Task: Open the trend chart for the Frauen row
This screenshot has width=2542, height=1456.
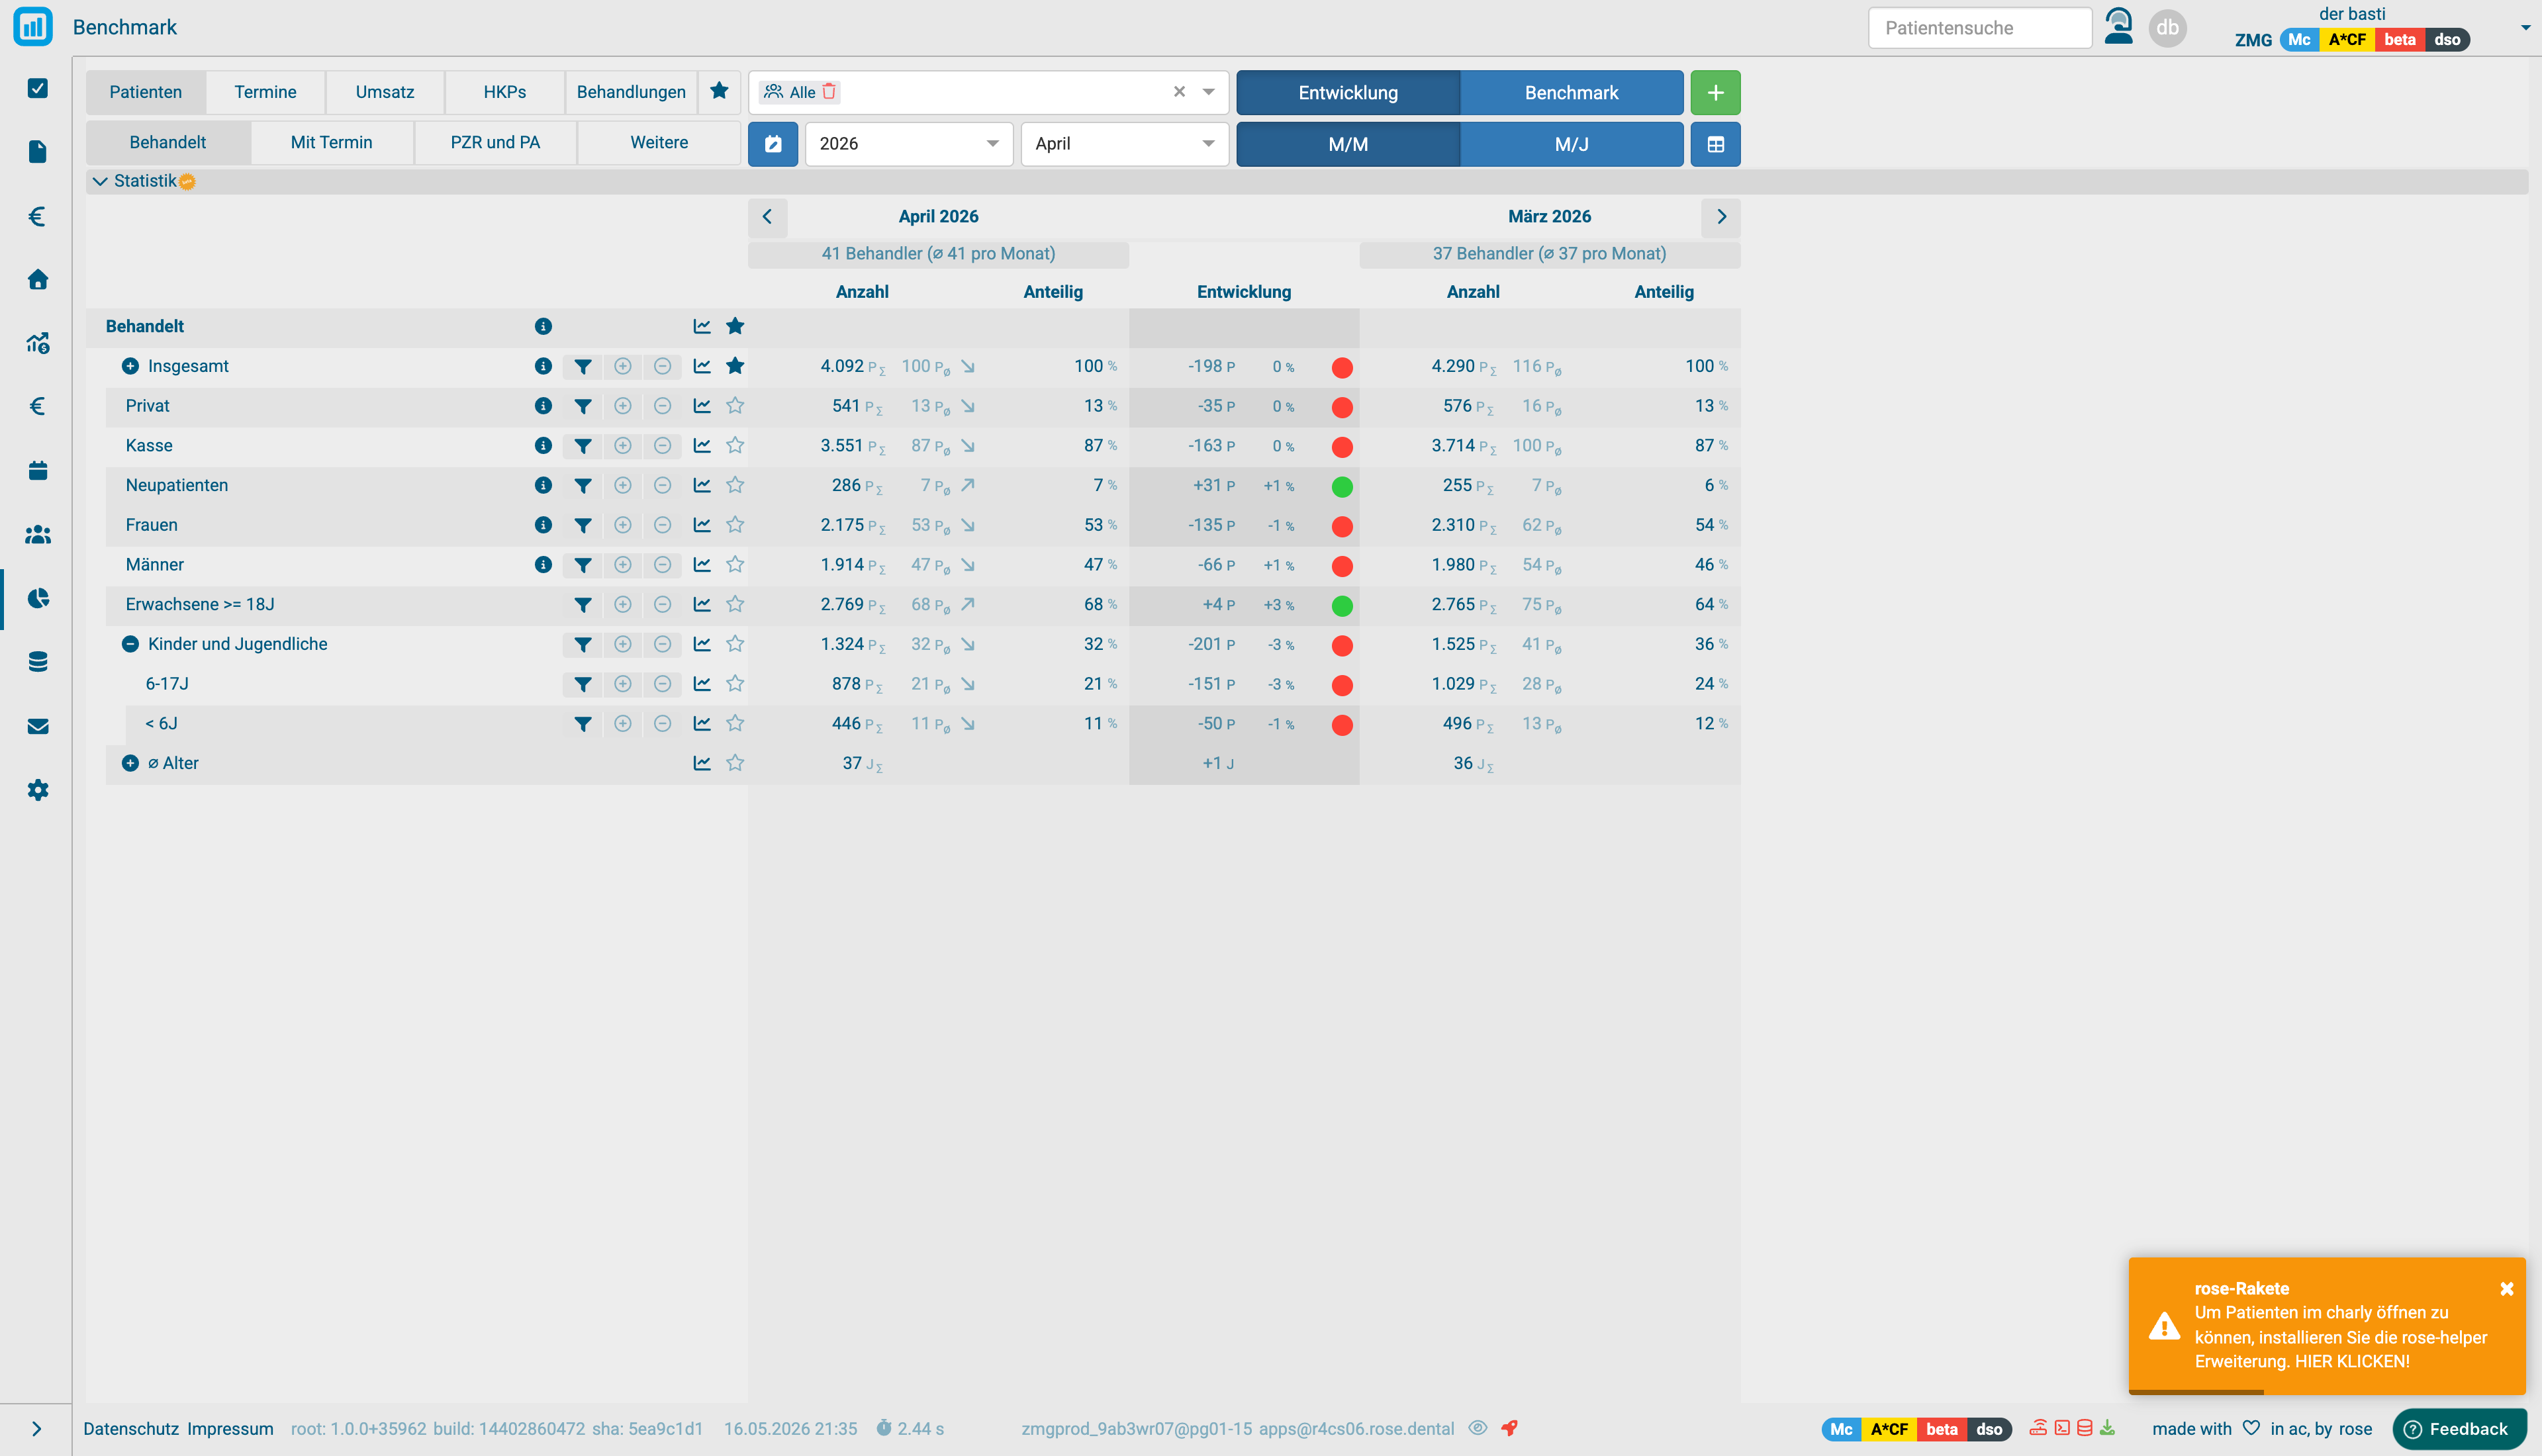Action: coord(702,525)
